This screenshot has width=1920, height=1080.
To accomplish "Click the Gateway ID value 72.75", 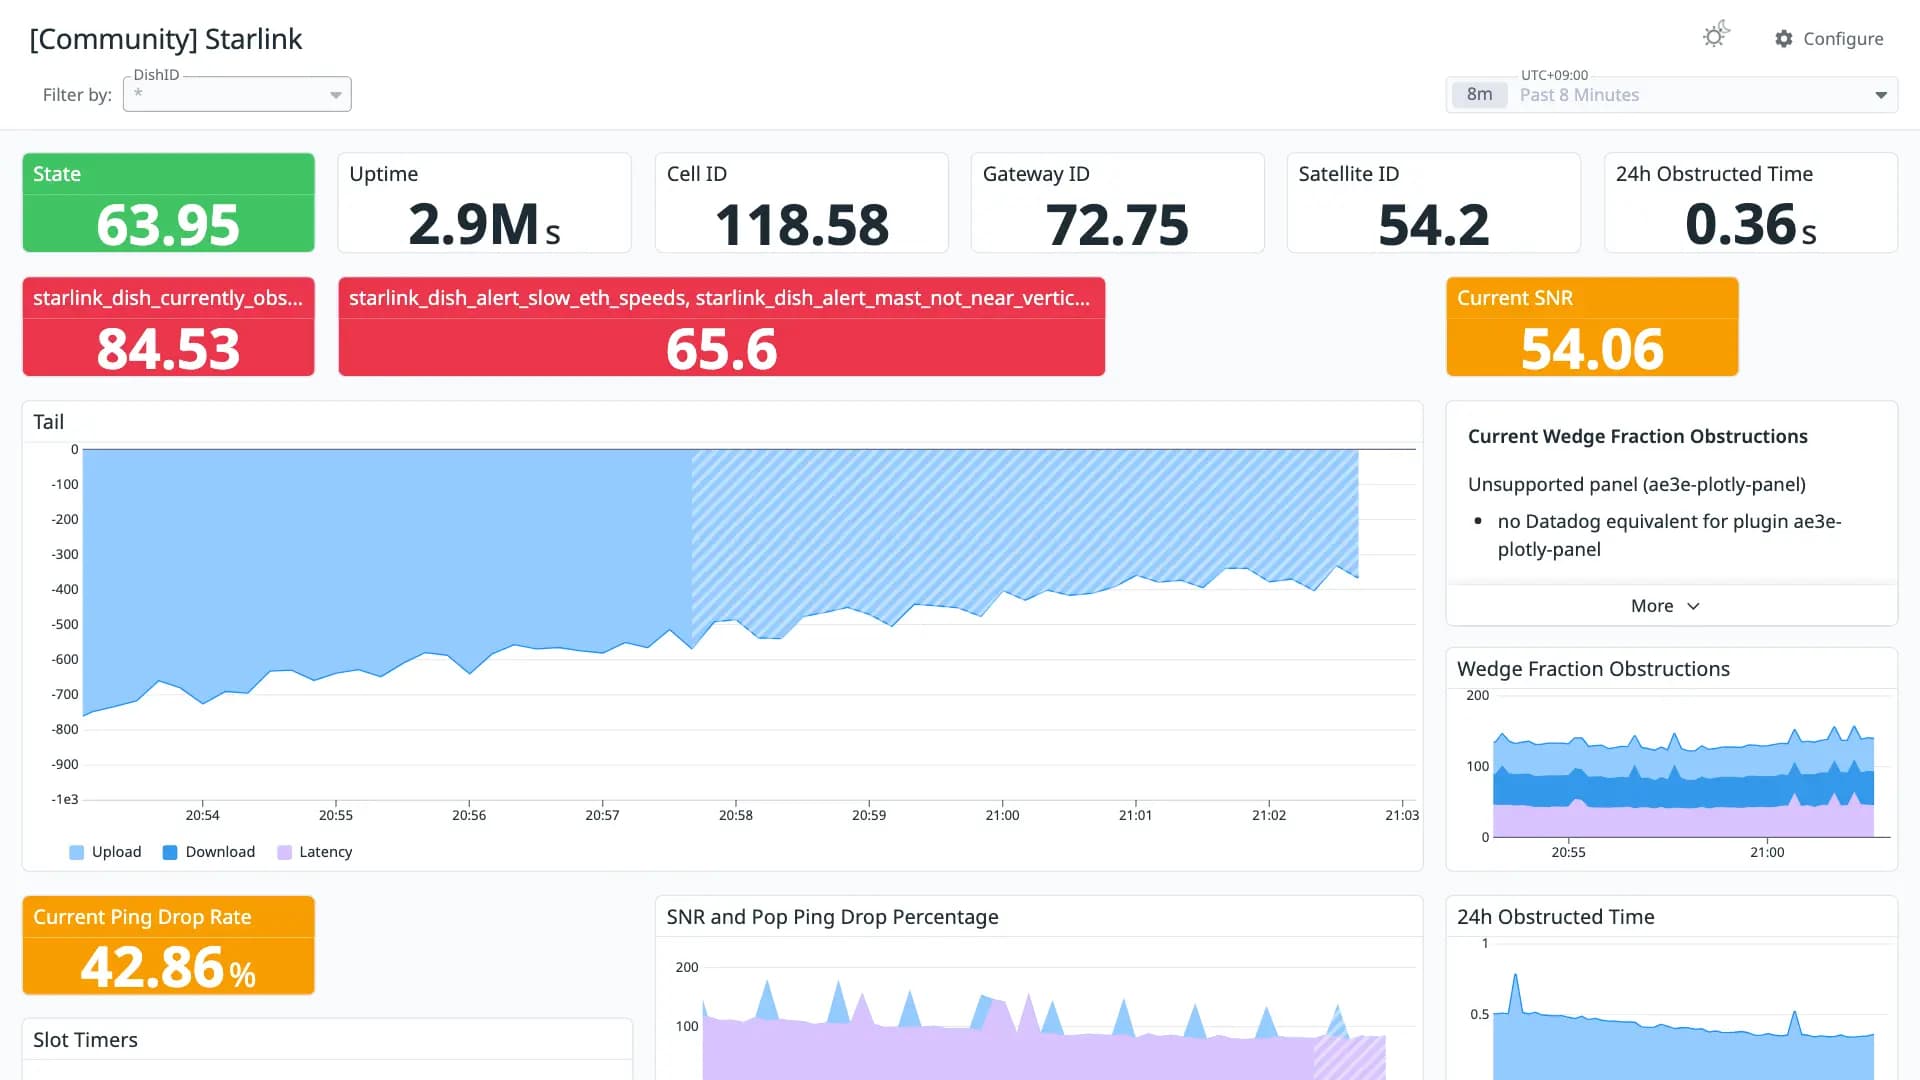I will pyautogui.click(x=1117, y=225).
